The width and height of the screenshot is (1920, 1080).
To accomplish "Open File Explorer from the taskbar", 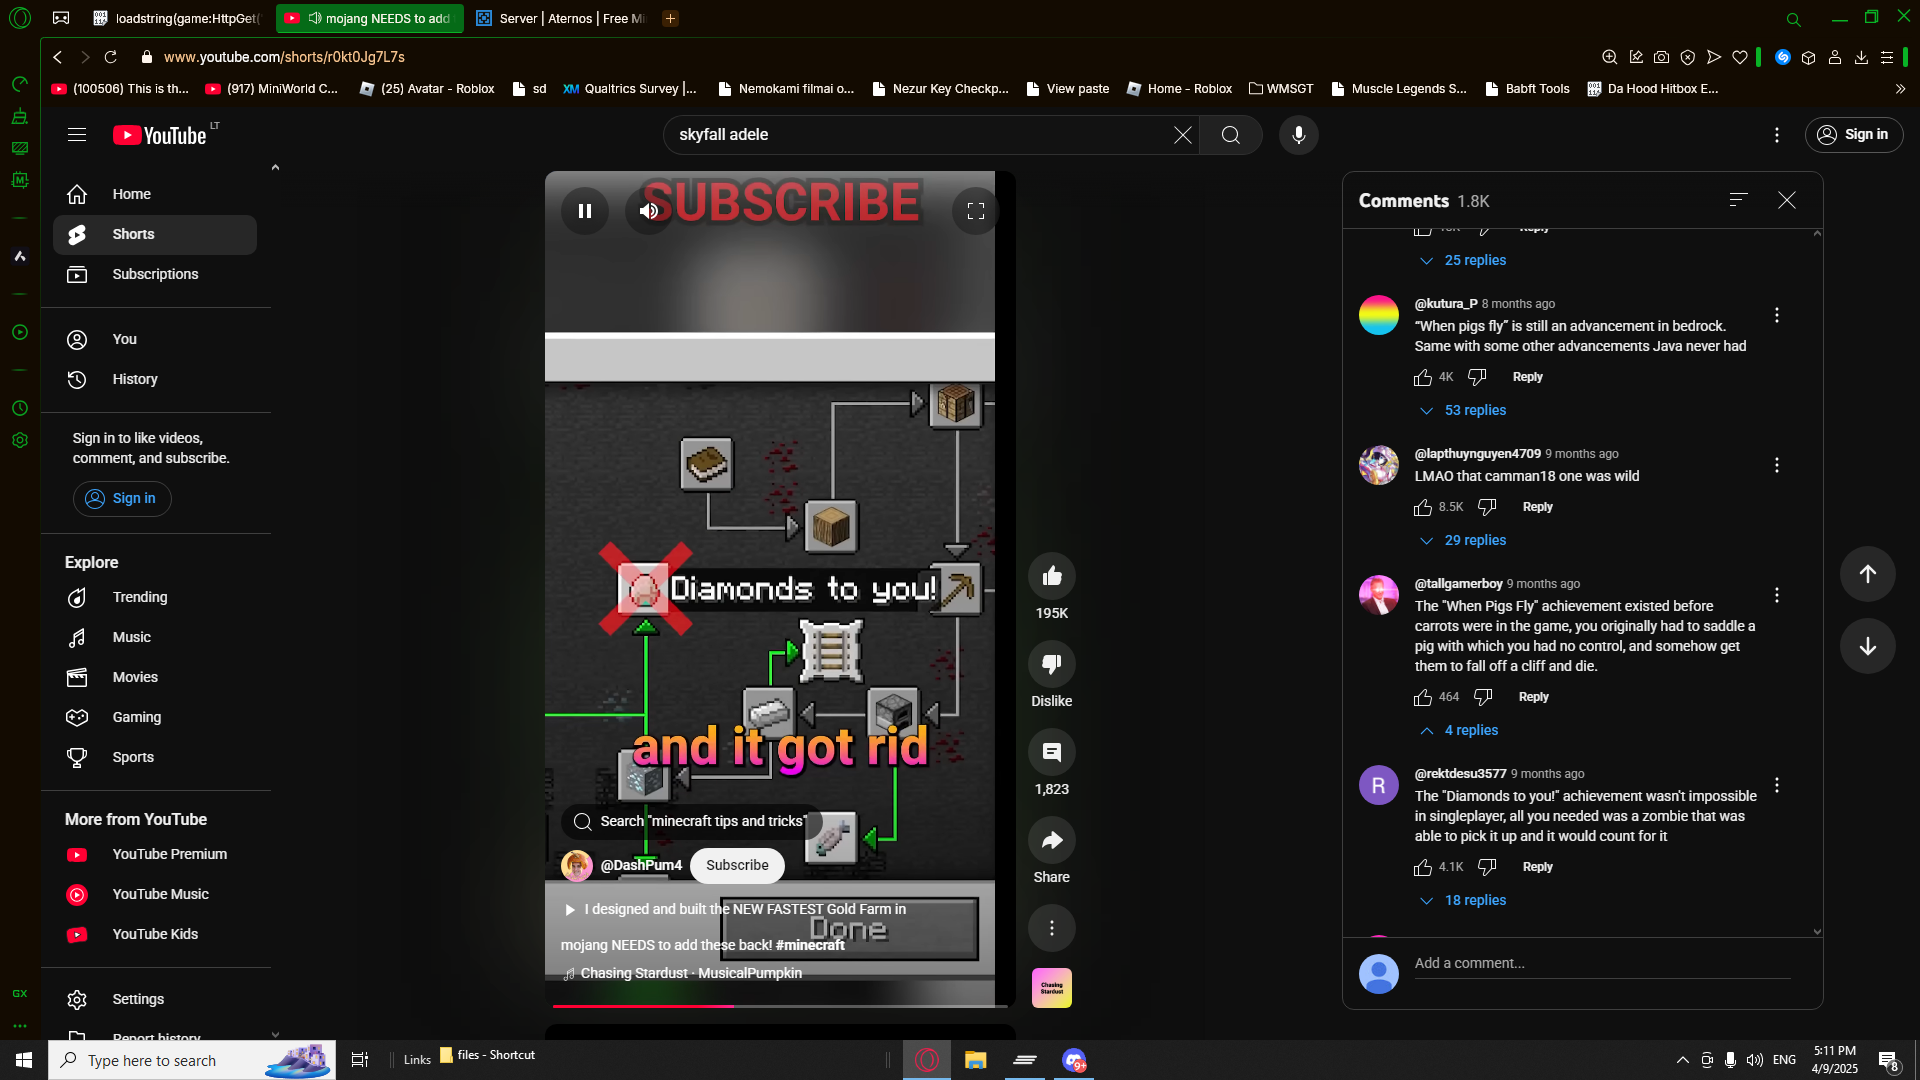I will pos(975,1060).
